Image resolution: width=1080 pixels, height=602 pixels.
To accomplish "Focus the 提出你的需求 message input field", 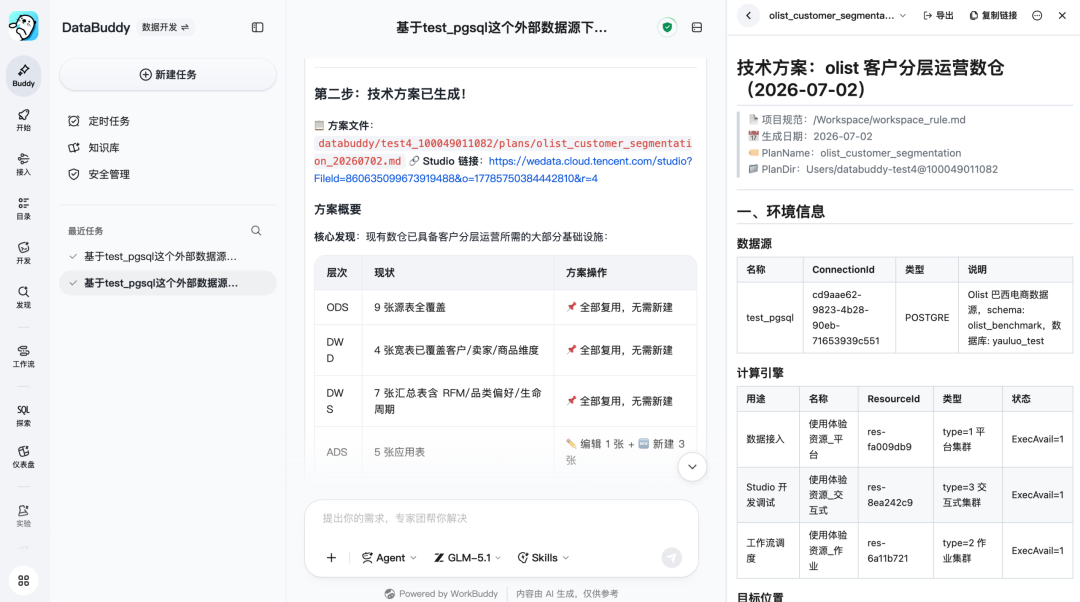I will (501, 518).
